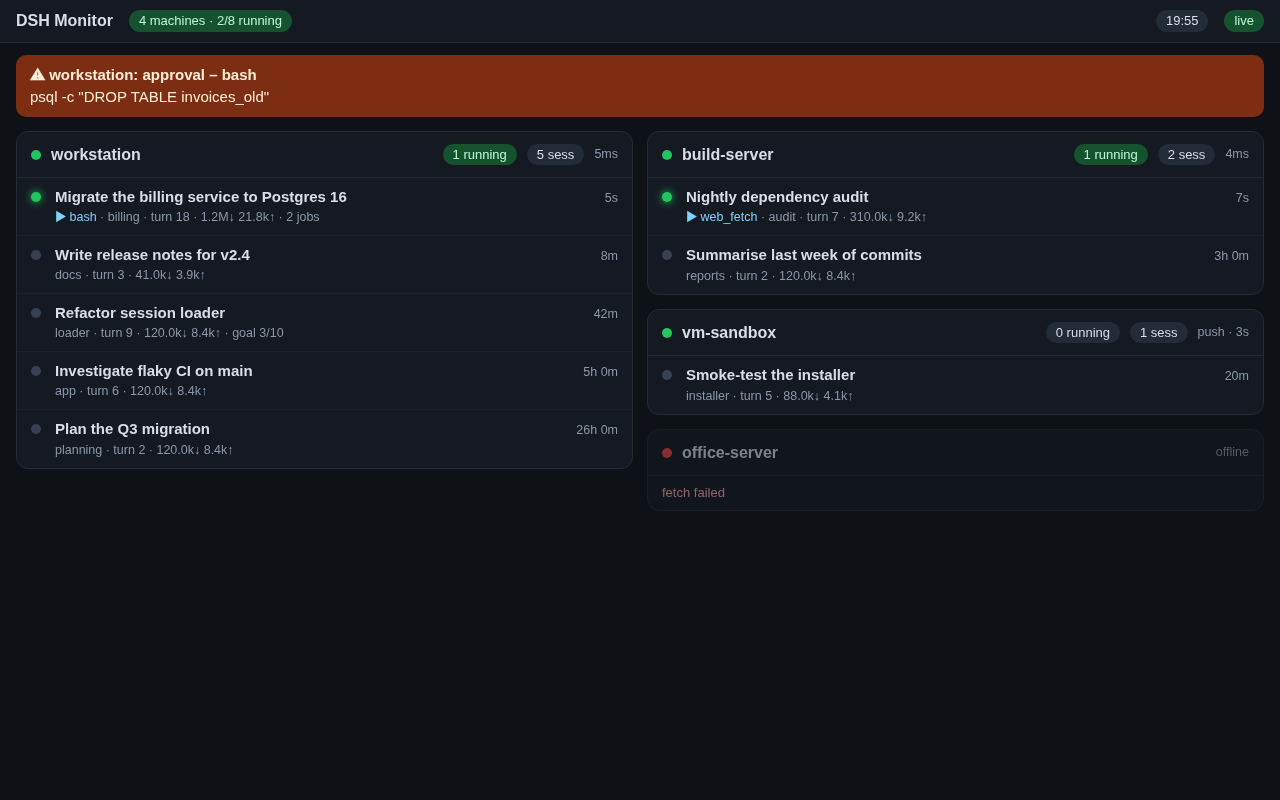
Task: Click the offline label on office-server
Action: (1232, 452)
